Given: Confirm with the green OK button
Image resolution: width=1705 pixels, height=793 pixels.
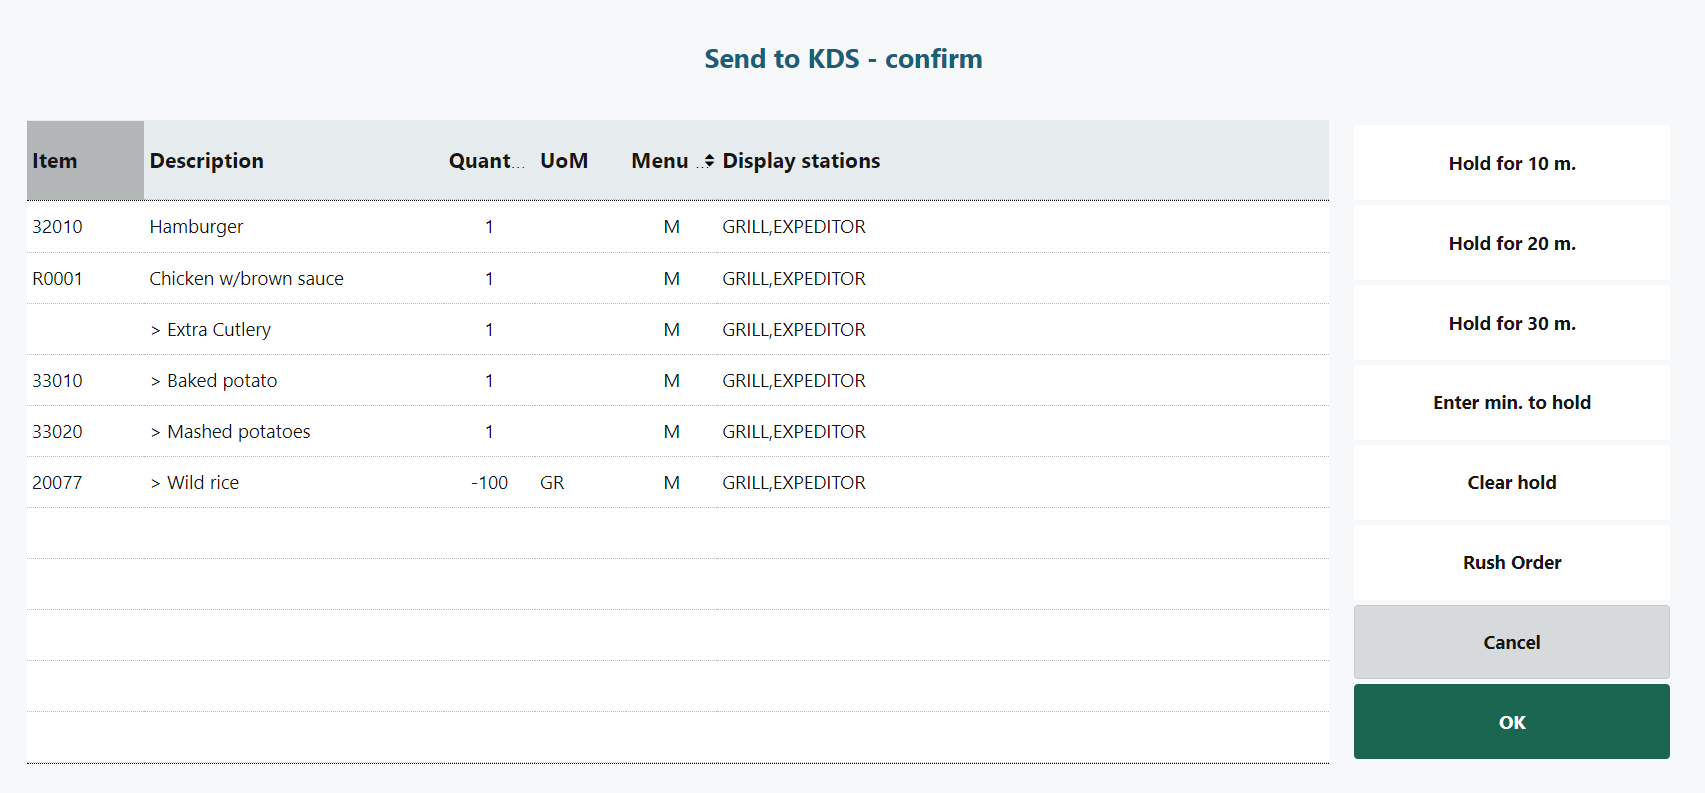Looking at the screenshot, I should (x=1511, y=722).
